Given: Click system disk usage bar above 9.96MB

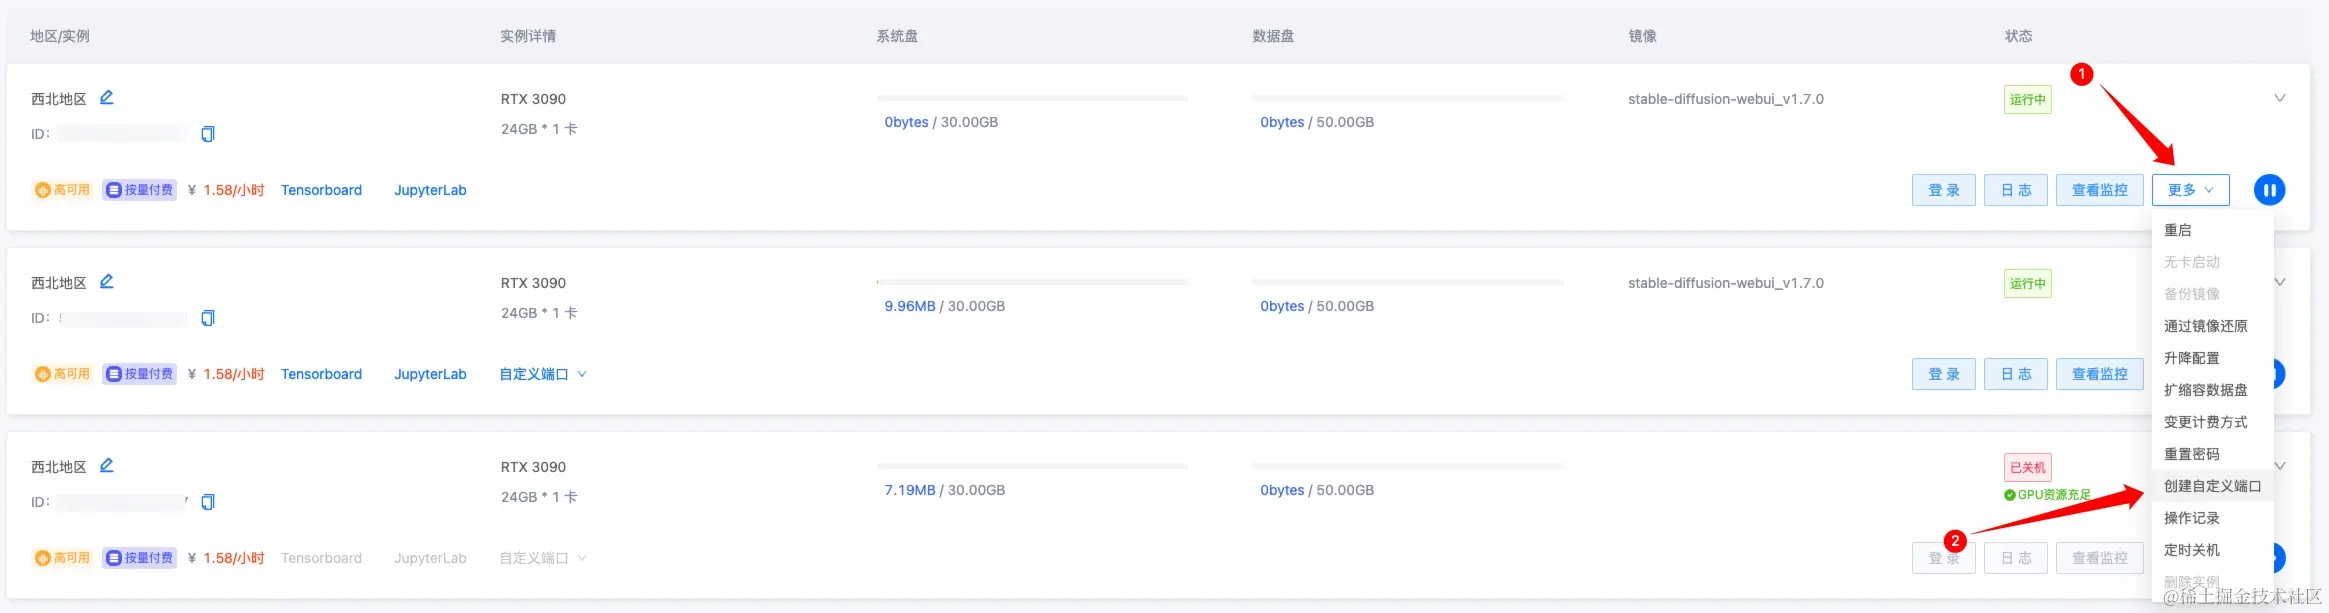Looking at the screenshot, I should point(1032,282).
